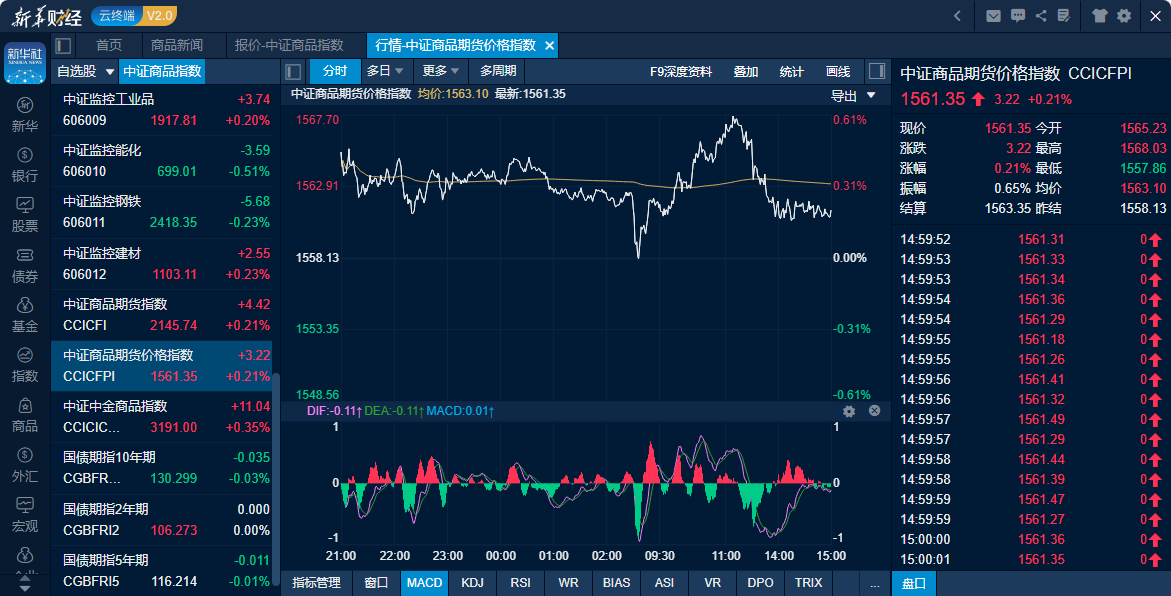Open the 宏观 sidebar section
Viewport: 1171px width, 596px height.
tap(25, 515)
